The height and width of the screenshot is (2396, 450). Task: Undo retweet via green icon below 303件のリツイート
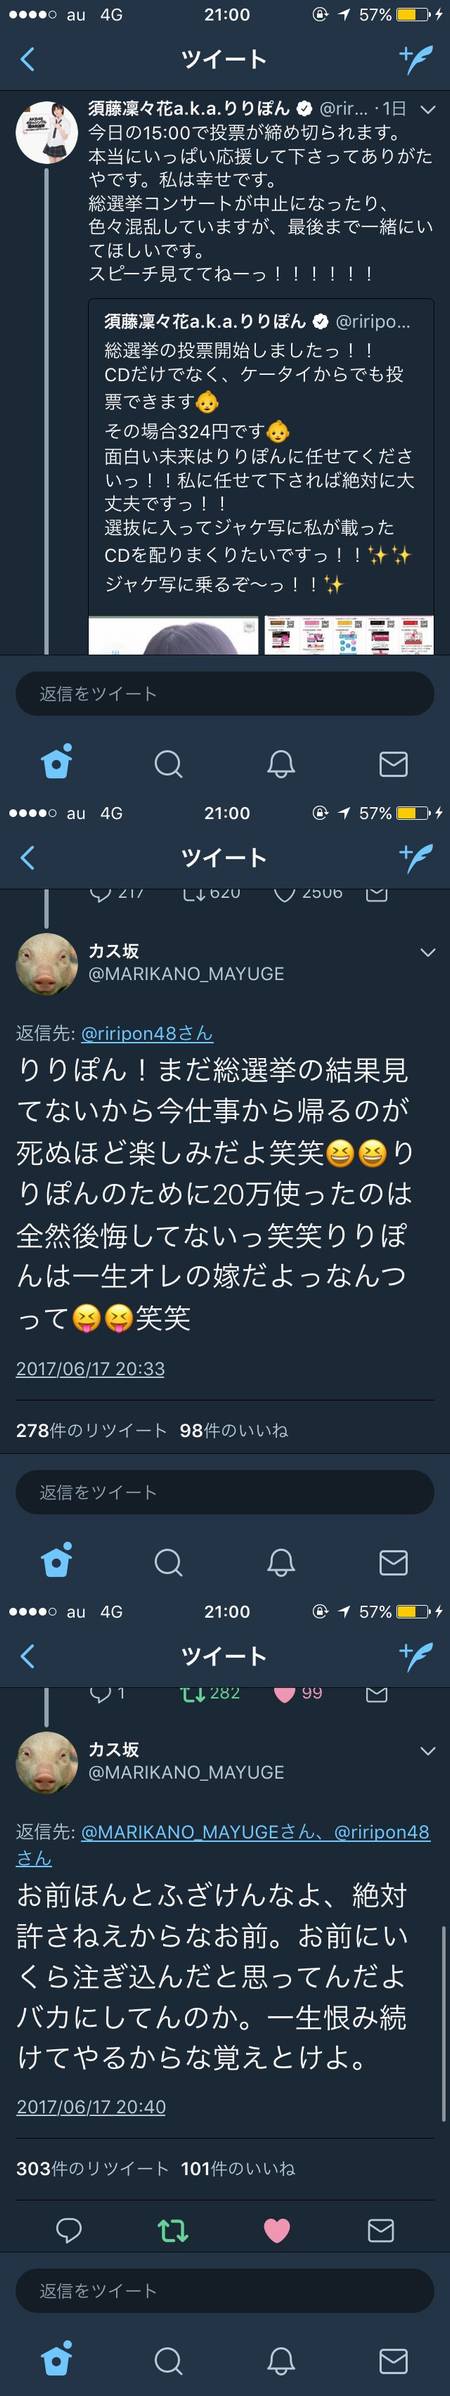[173, 2229]
